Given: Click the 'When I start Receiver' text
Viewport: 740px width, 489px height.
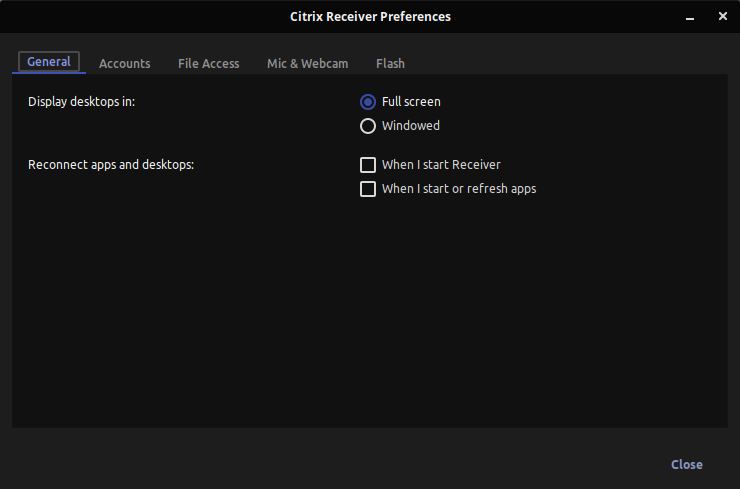Looking at the screenshot, I should (x=441, y=165).
